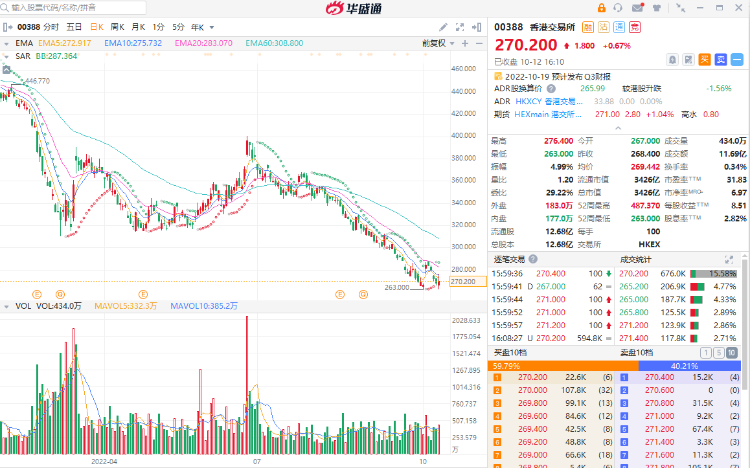Switch to 1分 one-minute chart tab
750x468 pixels.
point(158,27)
